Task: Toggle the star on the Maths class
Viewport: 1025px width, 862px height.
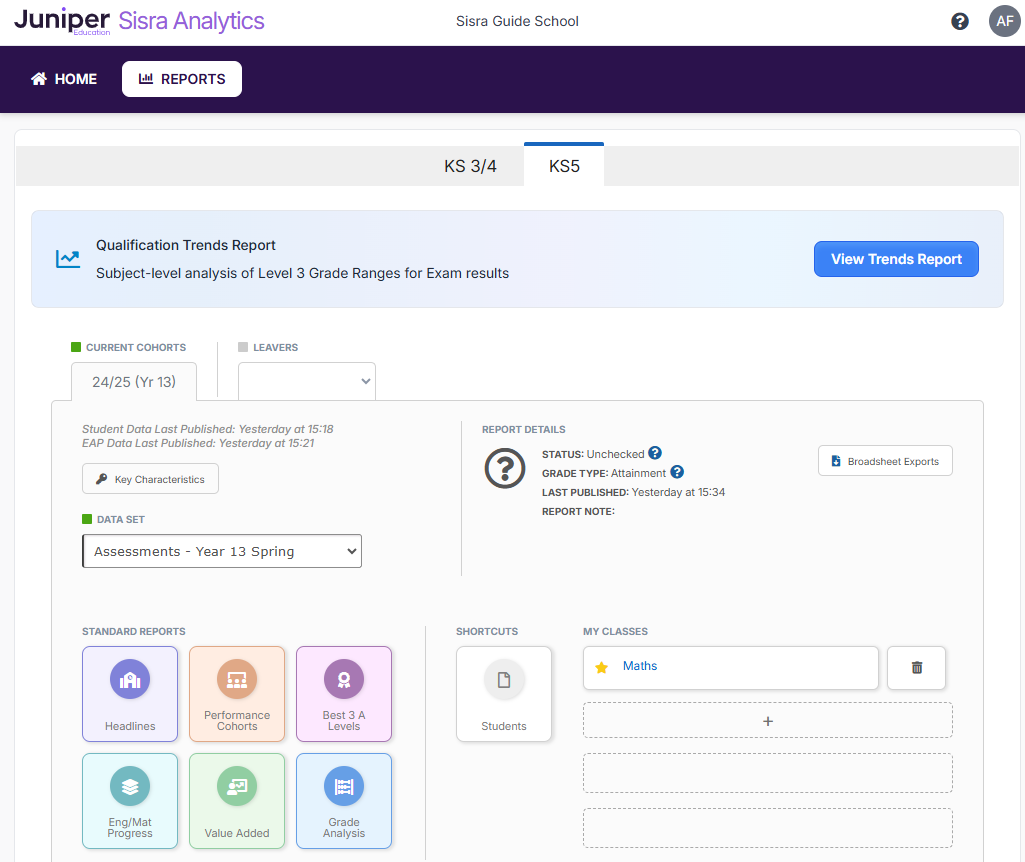Action: coord(601,668)
